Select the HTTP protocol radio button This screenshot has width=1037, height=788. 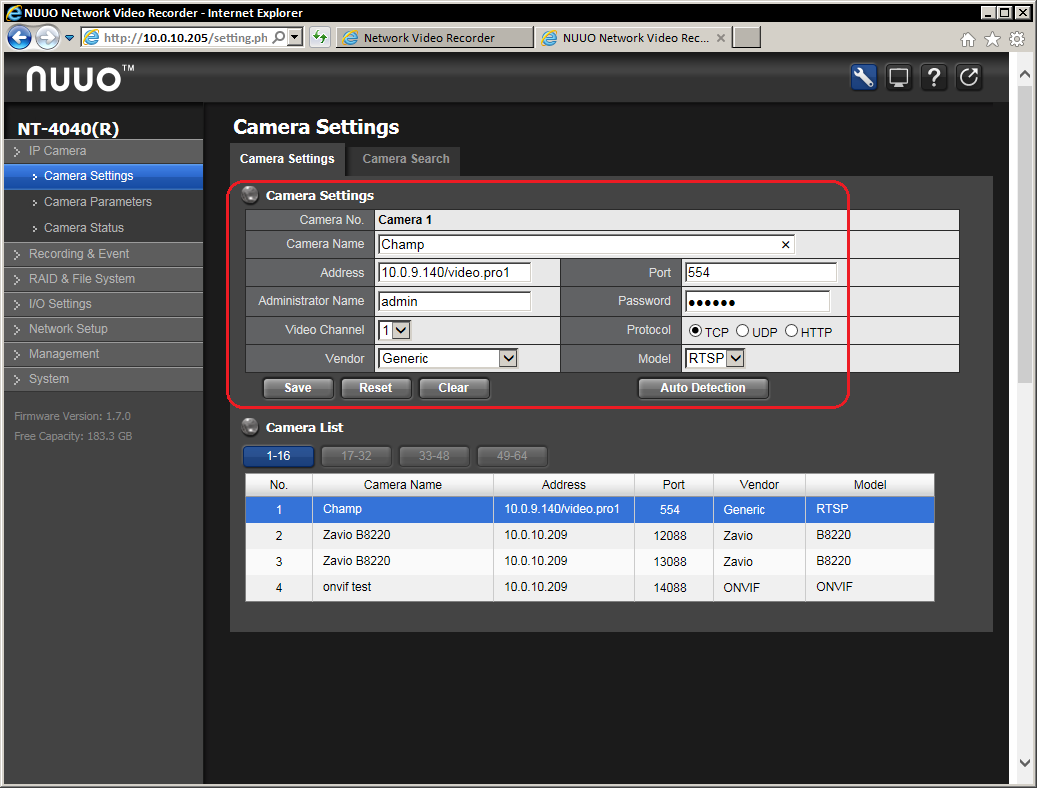pos(791,331)
